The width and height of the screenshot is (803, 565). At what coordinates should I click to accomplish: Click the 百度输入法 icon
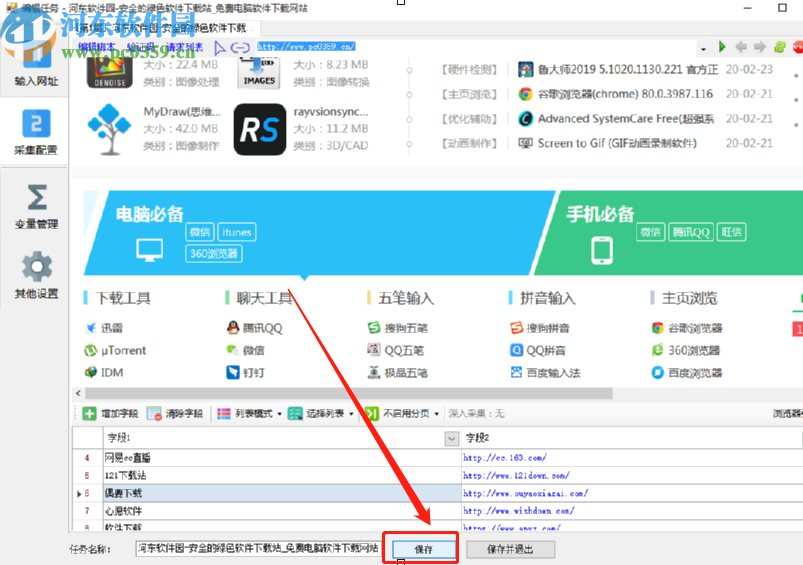pyautogui.click(x=516, y=372)
